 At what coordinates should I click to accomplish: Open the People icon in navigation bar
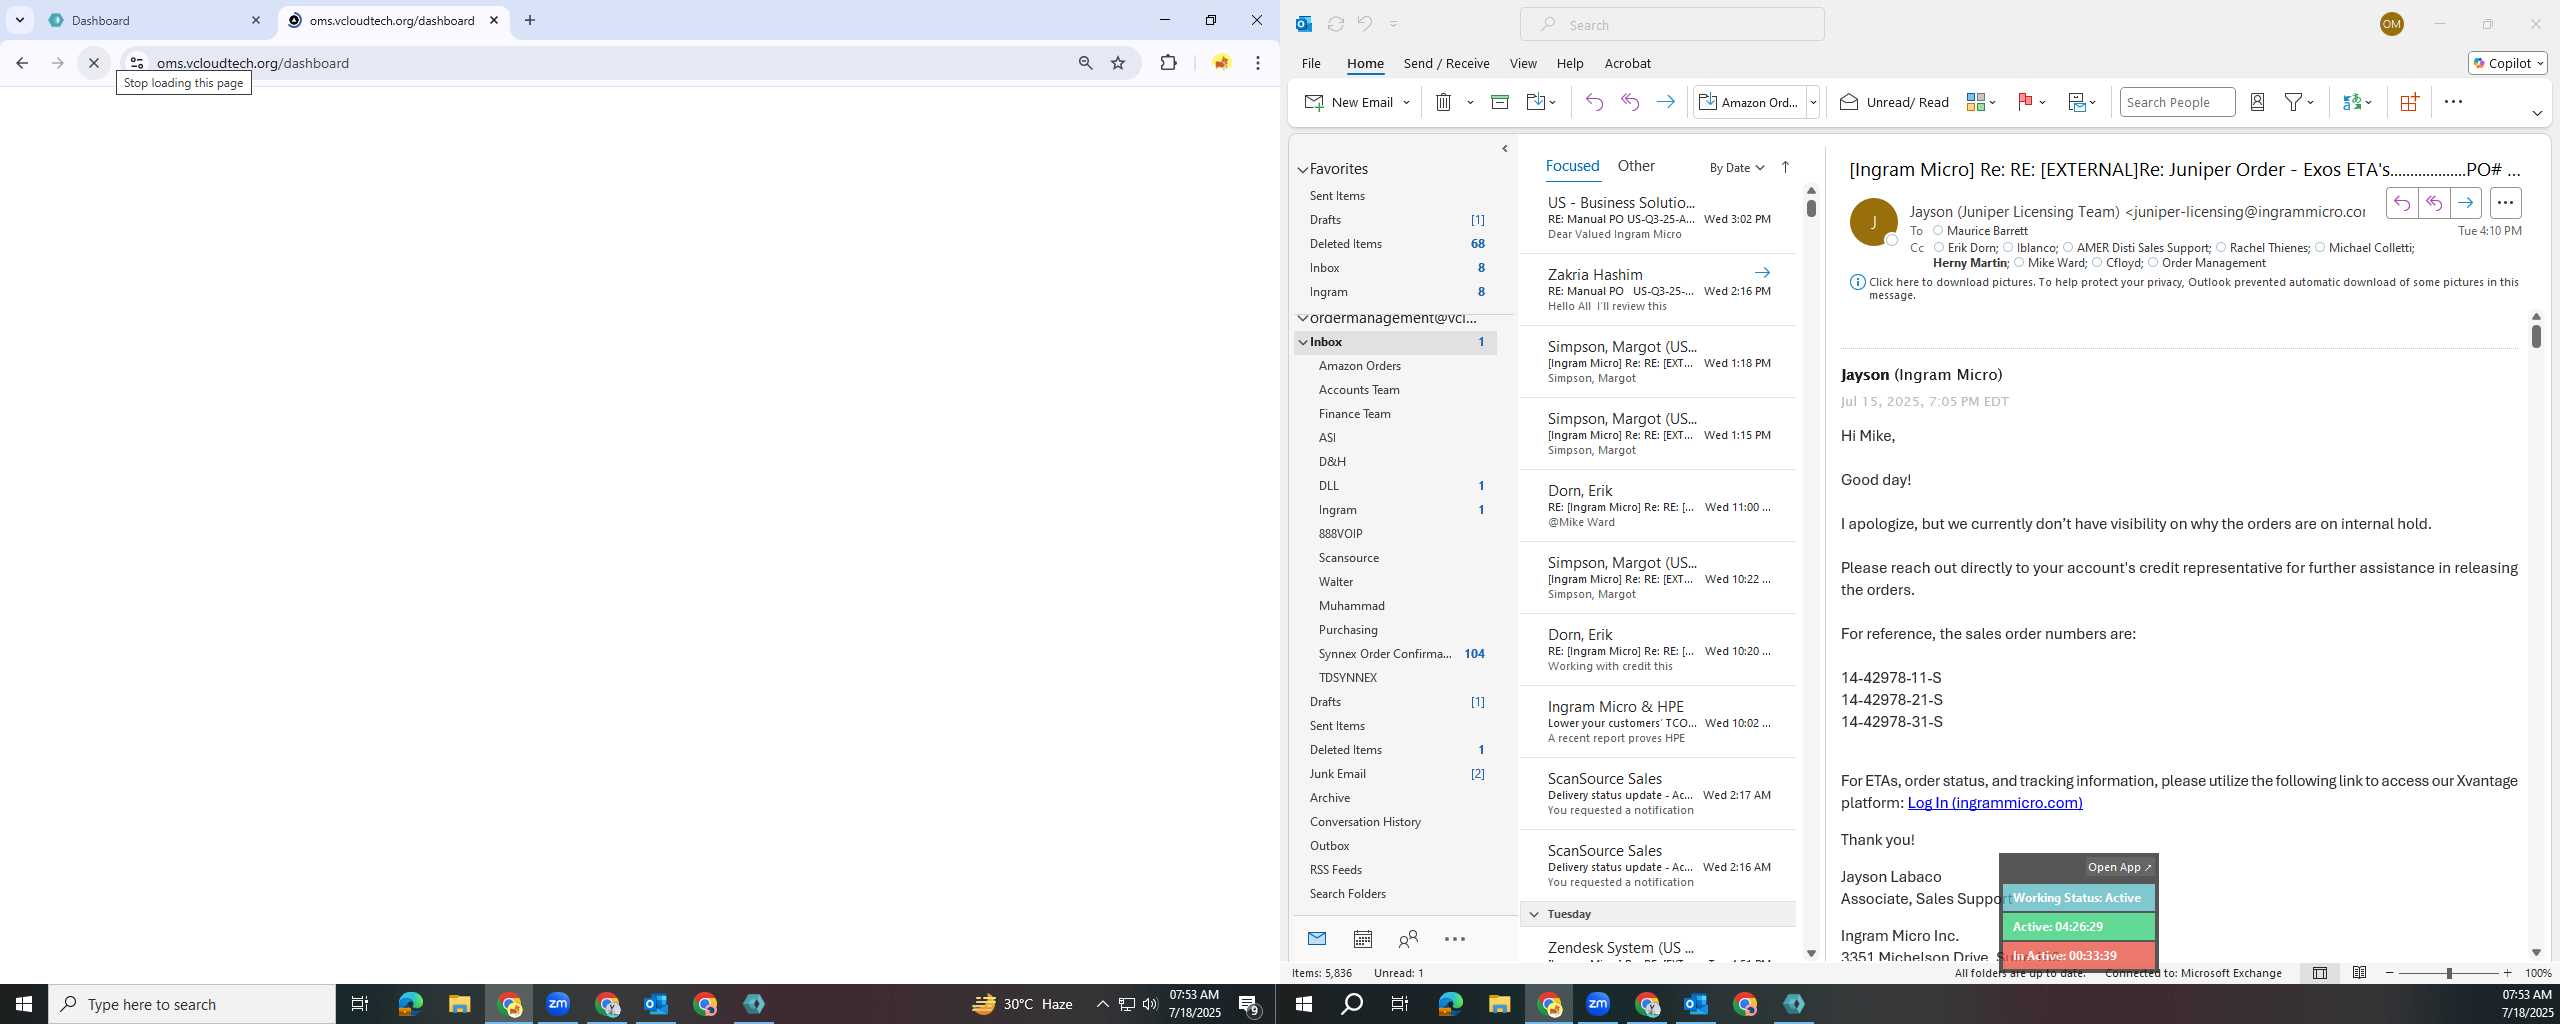pyautogui.click(x=1408, y=939)
